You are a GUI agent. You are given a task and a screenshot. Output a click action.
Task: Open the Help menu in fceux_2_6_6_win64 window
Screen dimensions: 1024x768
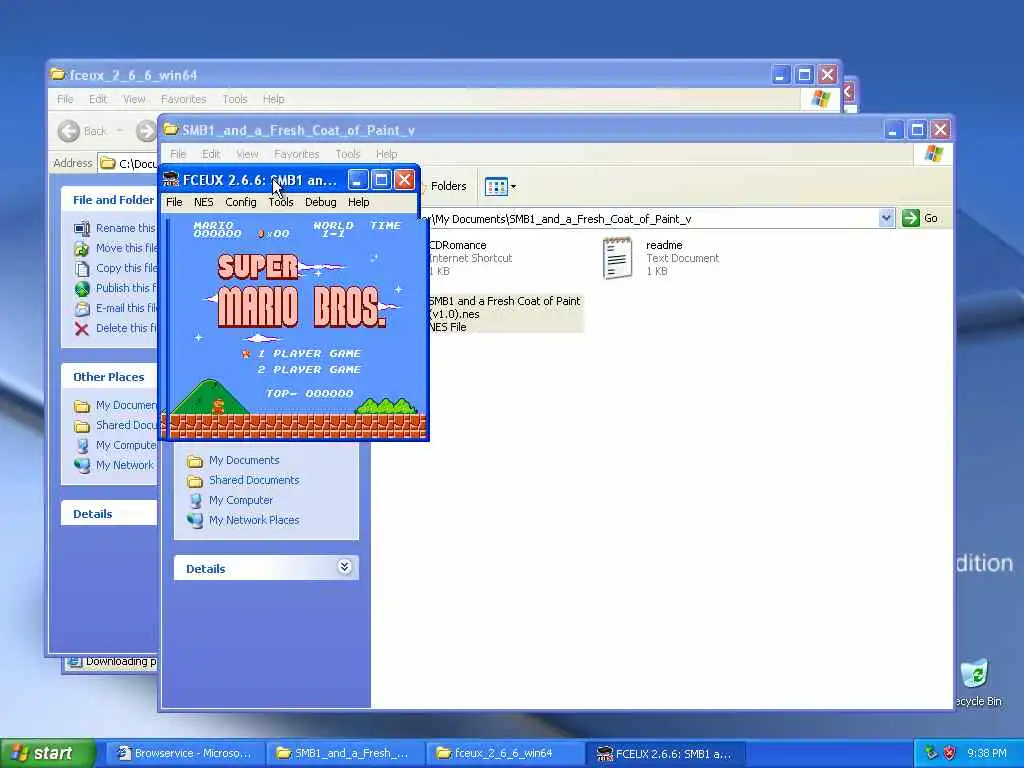pos(274,99)
